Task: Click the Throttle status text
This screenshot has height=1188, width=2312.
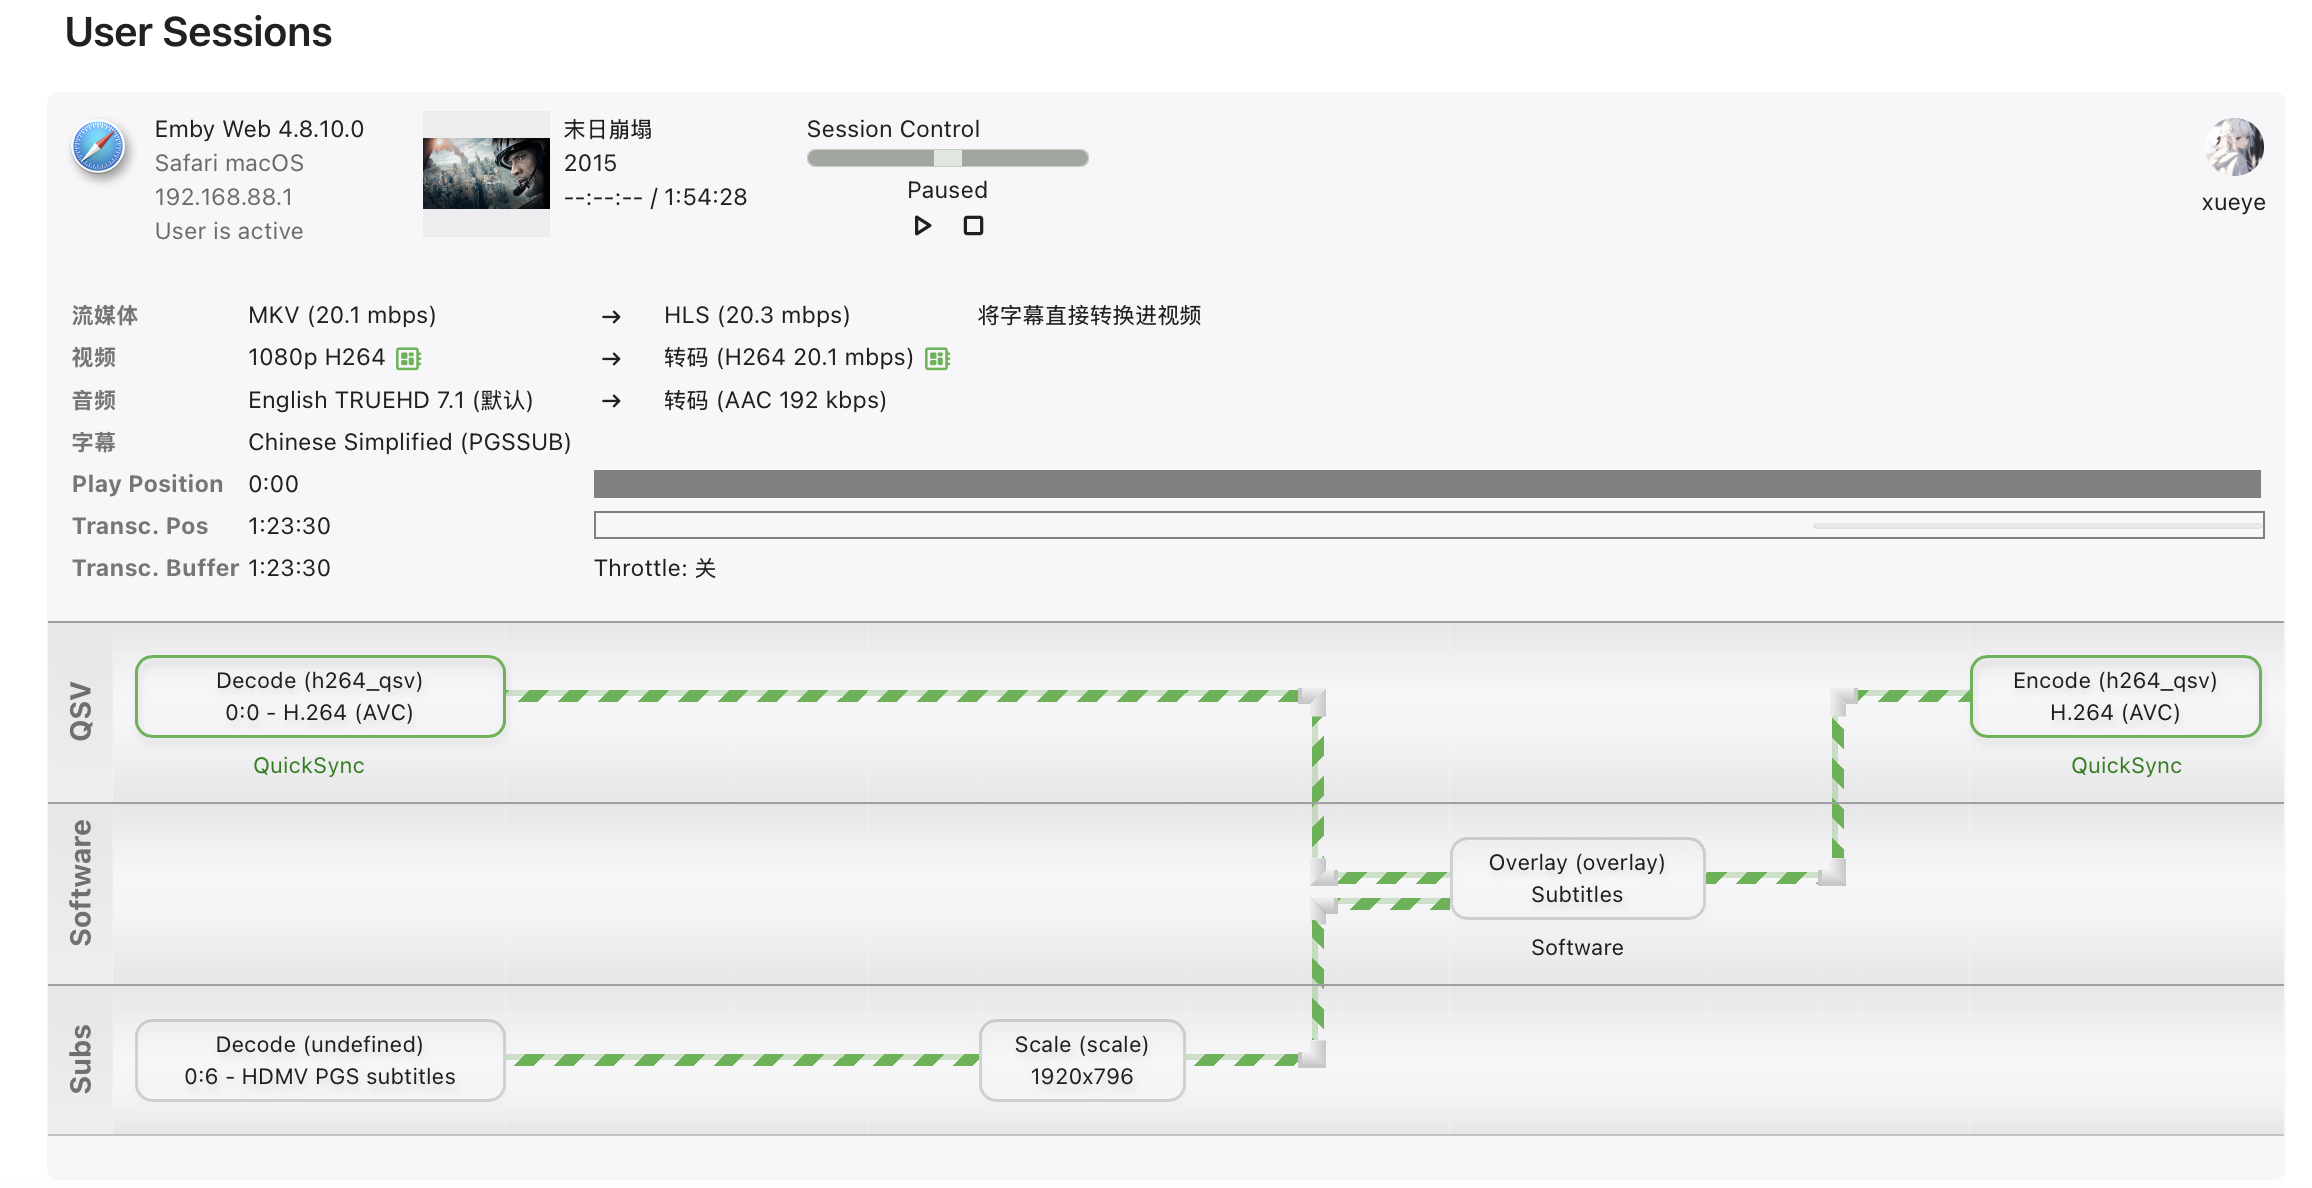Action: 655,568
